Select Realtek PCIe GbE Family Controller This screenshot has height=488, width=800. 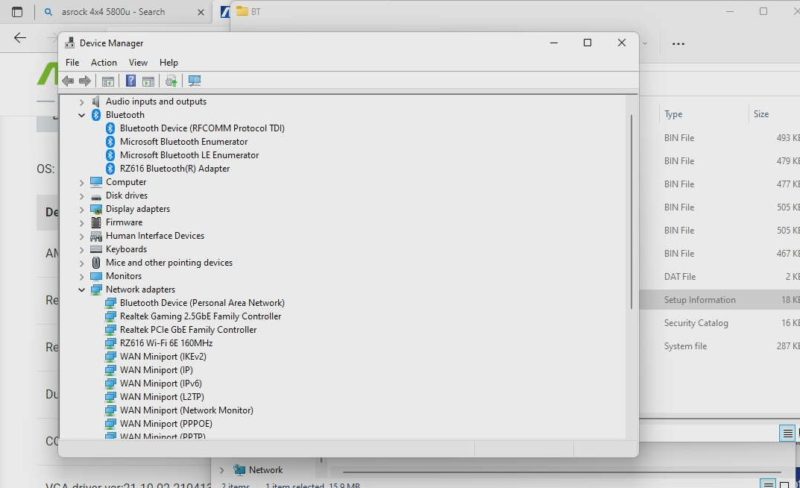coord(188,330)
